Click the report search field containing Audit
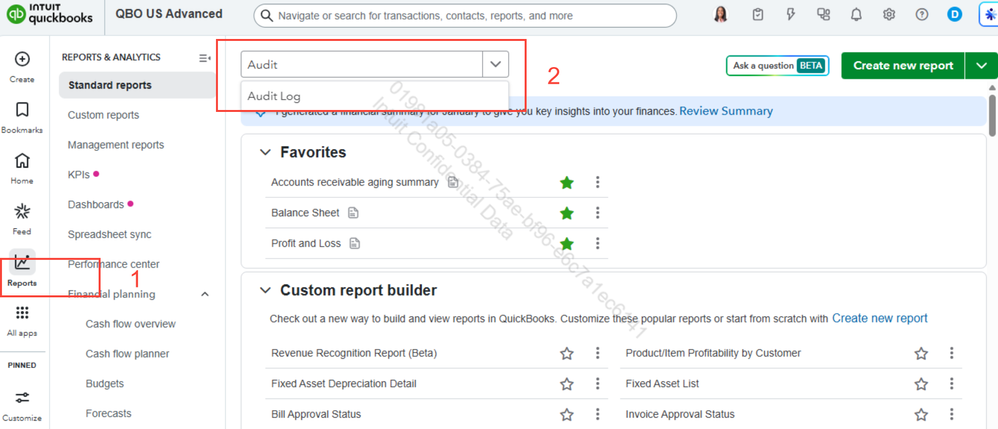This screenshot has height=429, width=998. (362, 64)
